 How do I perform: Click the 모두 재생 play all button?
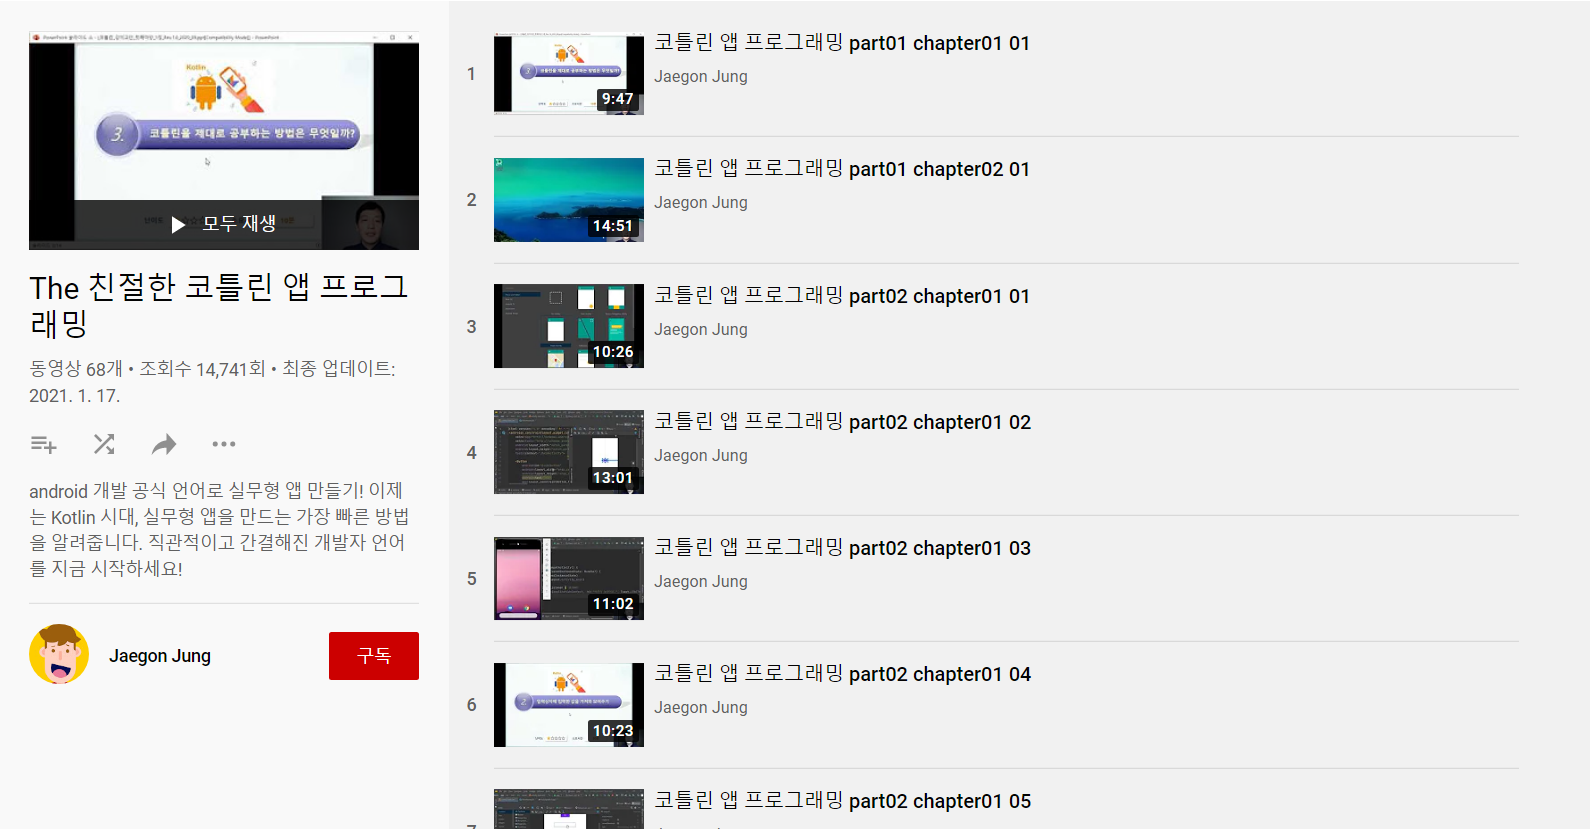(x=224, y=224)
